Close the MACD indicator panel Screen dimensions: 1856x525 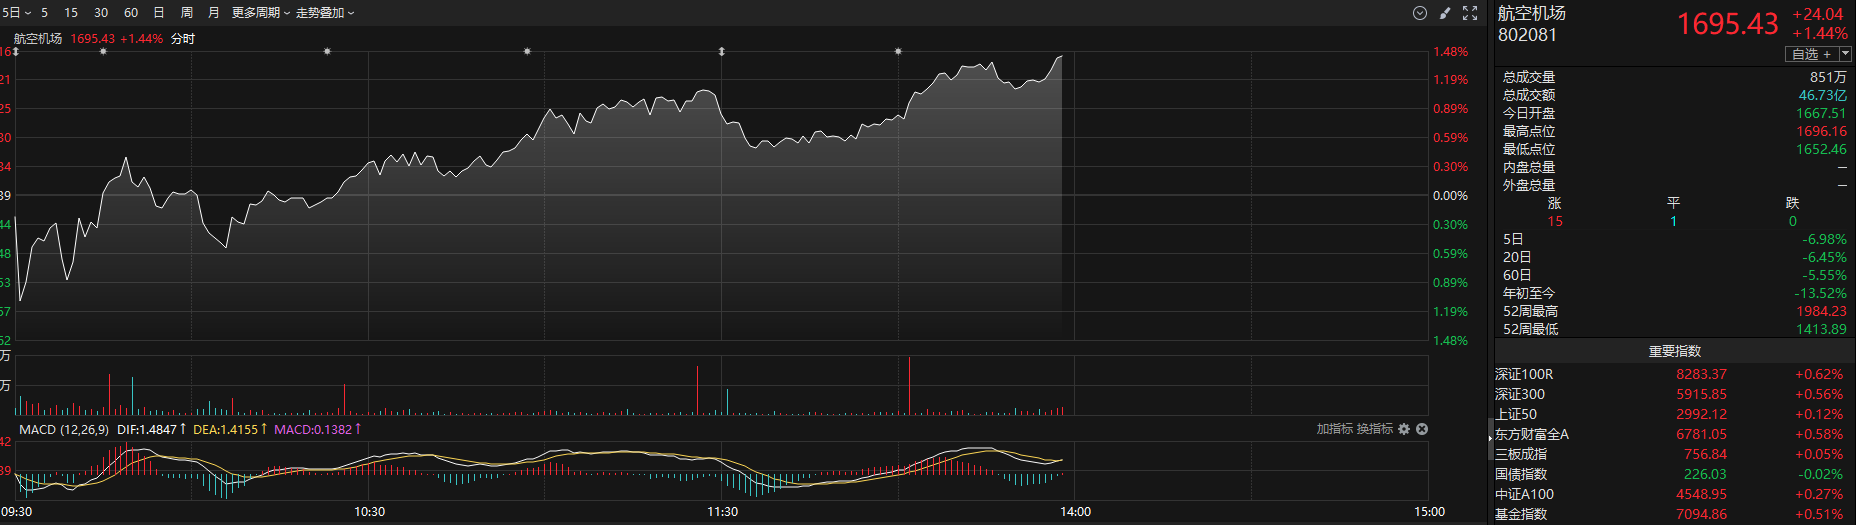click(1422, 429)
